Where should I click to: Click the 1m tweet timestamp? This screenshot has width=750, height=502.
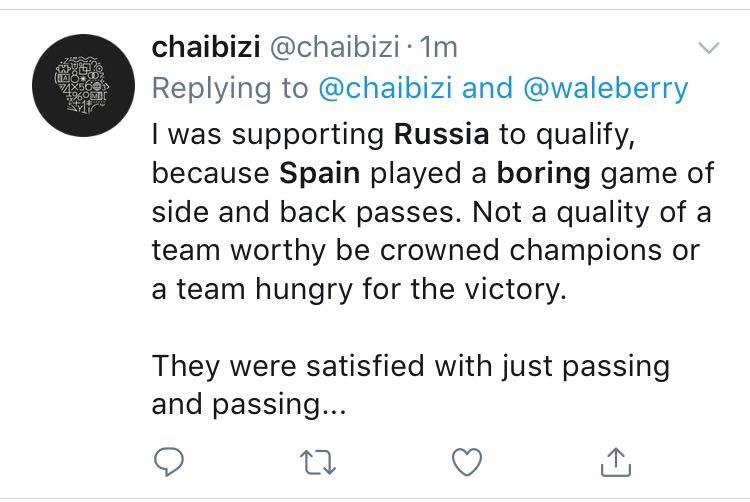click(440, 47)
